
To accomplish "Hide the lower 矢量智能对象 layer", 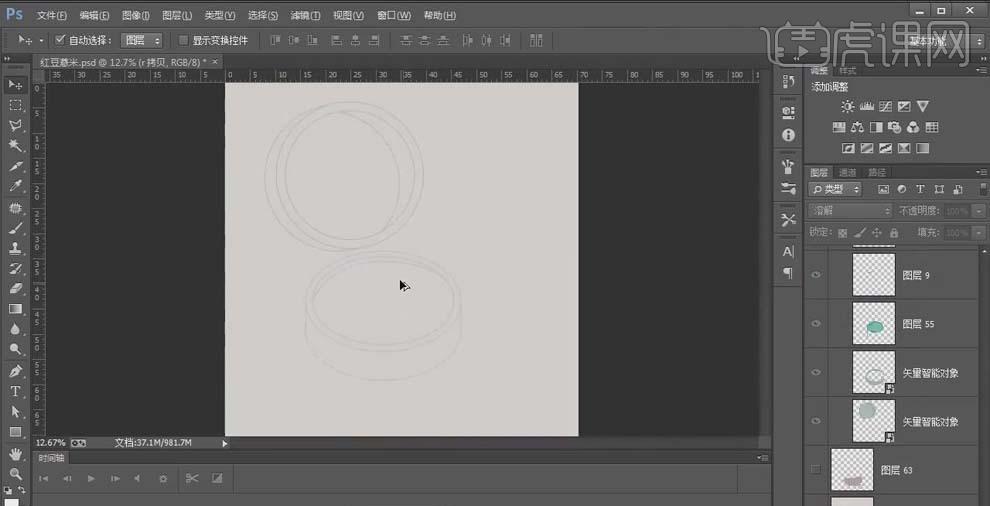I will click(x=816, y=421).
